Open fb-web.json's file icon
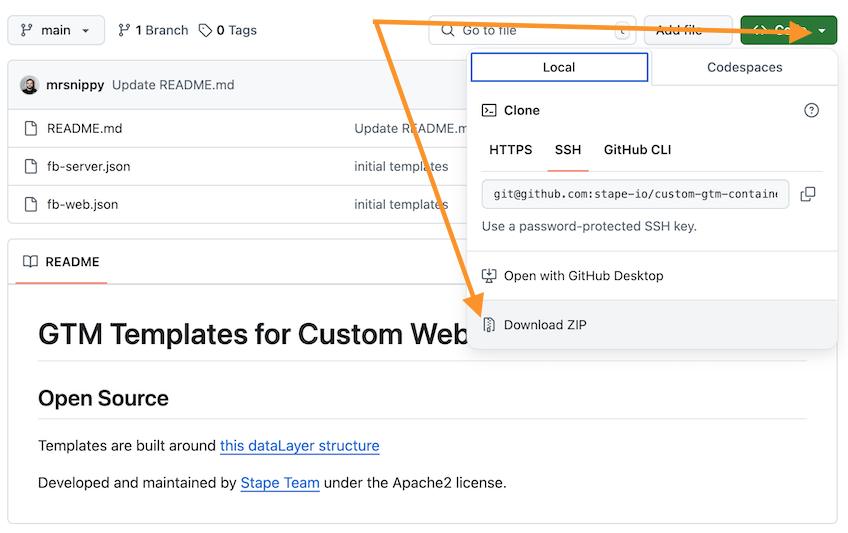848x533 pixels. (x=31, y=204)
